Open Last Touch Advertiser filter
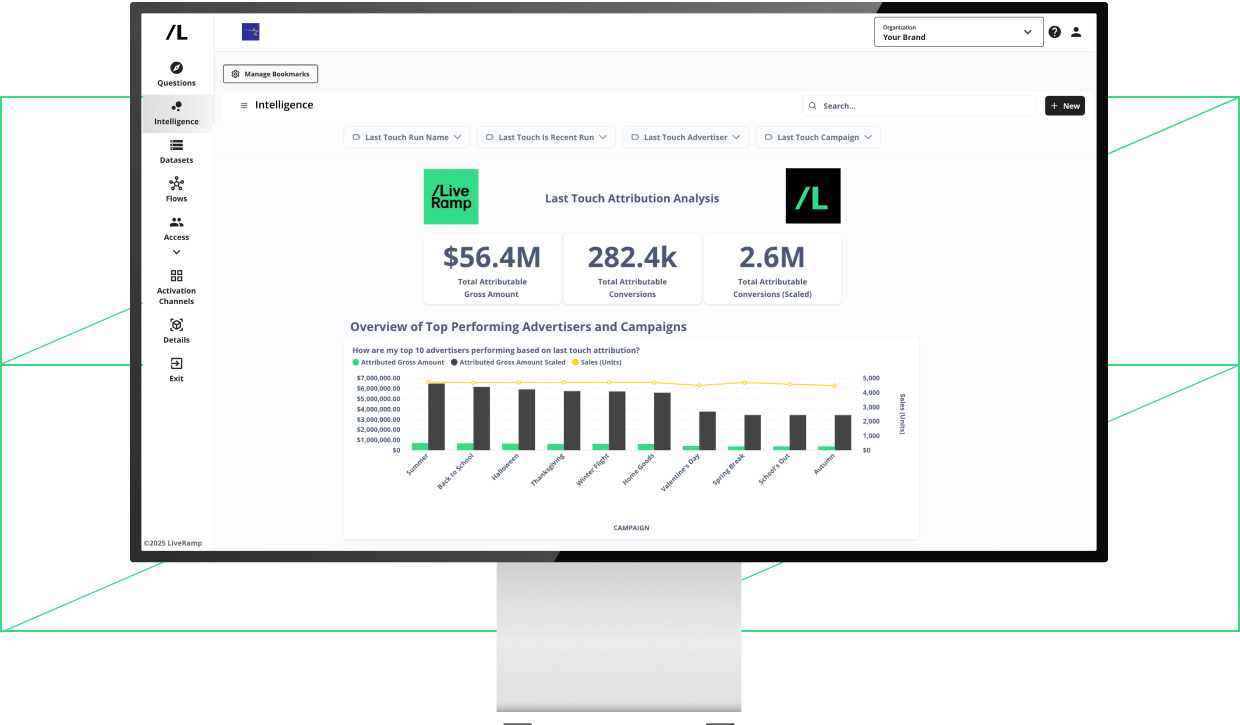 (686, 137)
